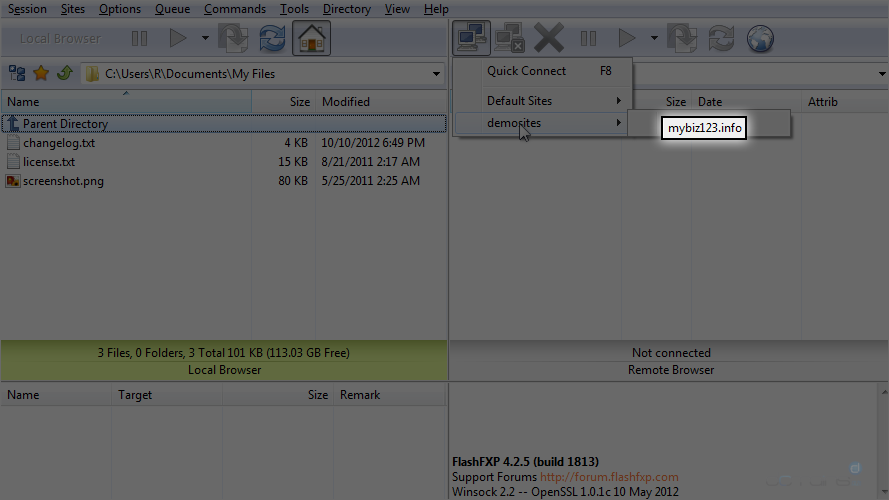Select the mybiz123.info site entry

click(705, 128)
